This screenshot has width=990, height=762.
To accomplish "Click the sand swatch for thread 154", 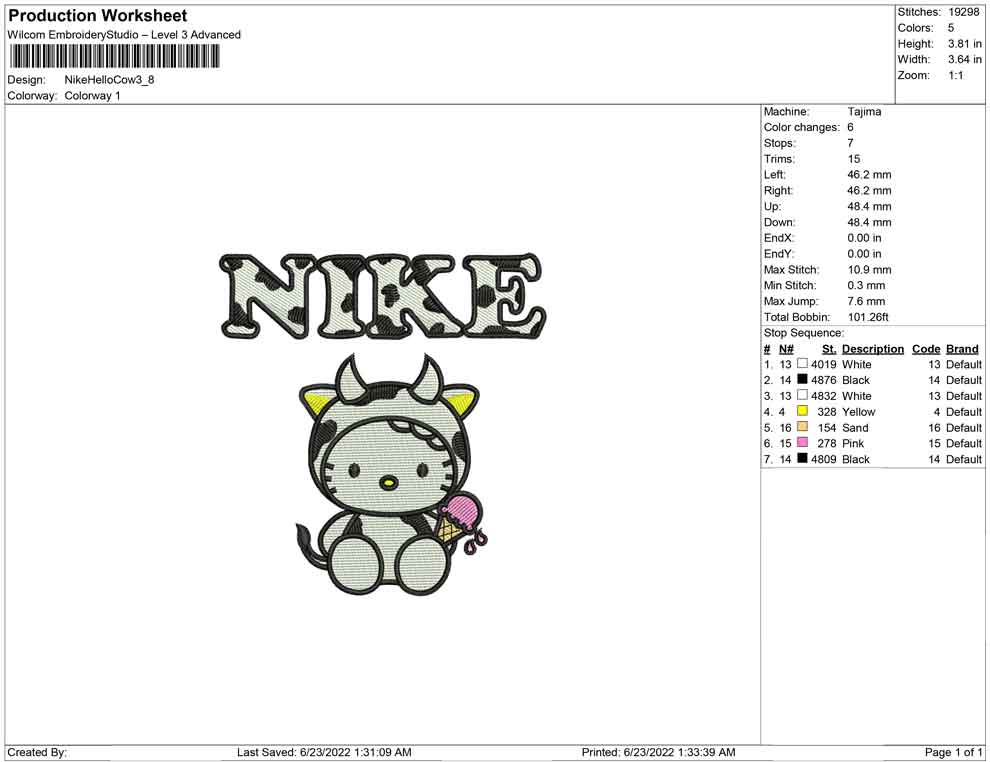I will click(802, 427).
